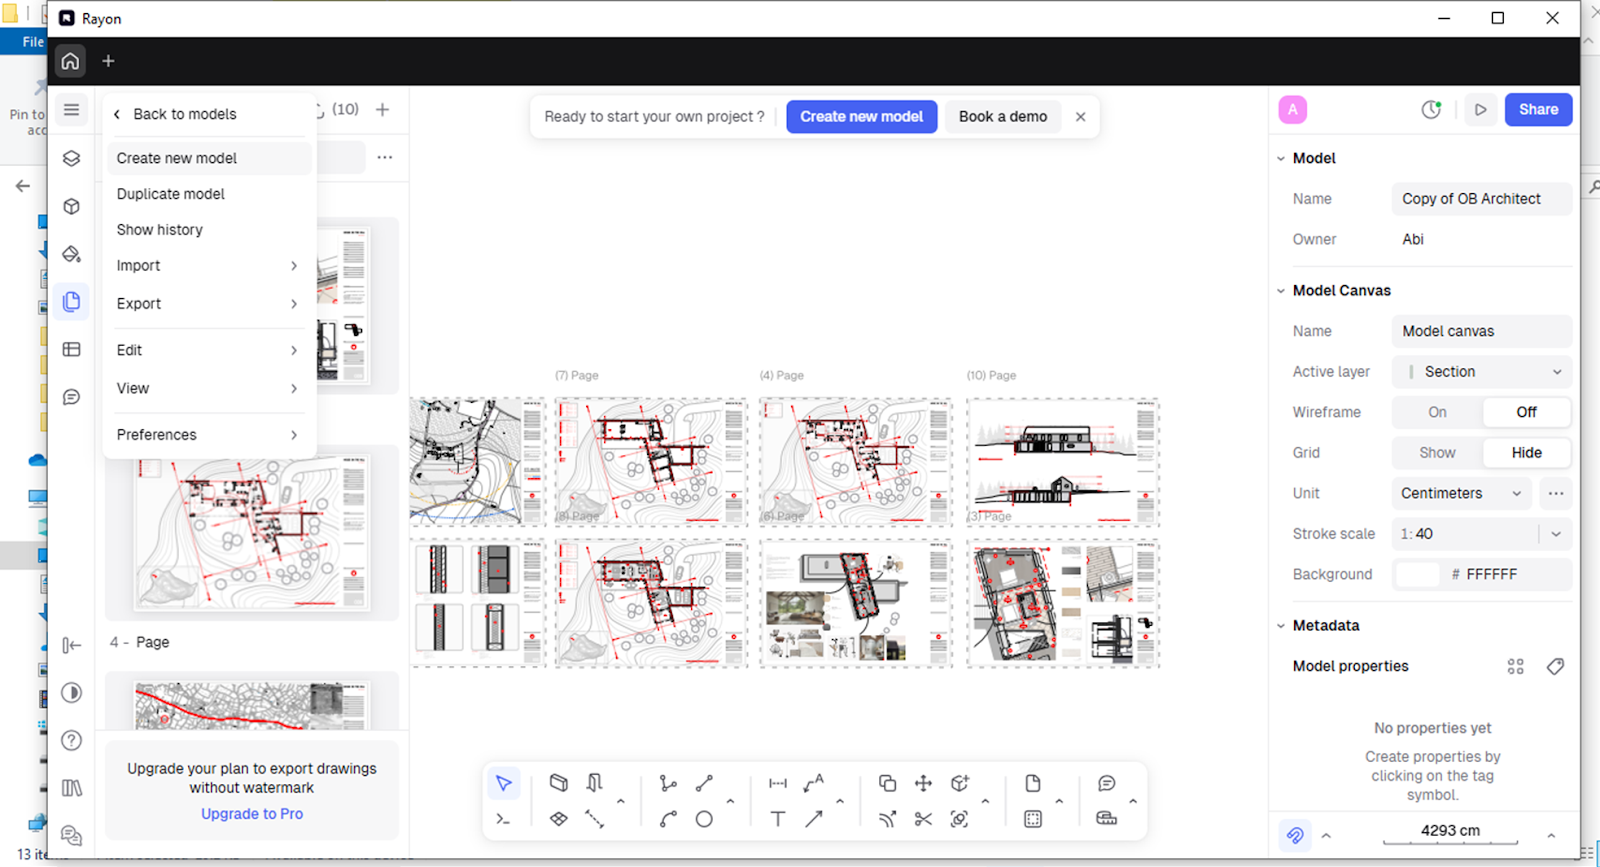Image resolution: width=1600 pixels, height=867 pixels.
Task: Open the version history clock icon
Action: point(1432,110)
